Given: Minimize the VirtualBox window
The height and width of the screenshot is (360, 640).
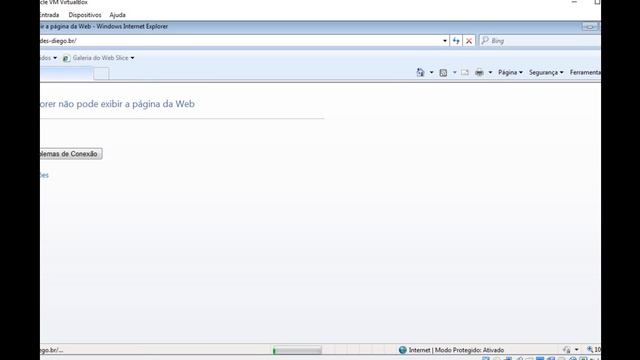Looking at the screenshot, I should coord(574,2).
